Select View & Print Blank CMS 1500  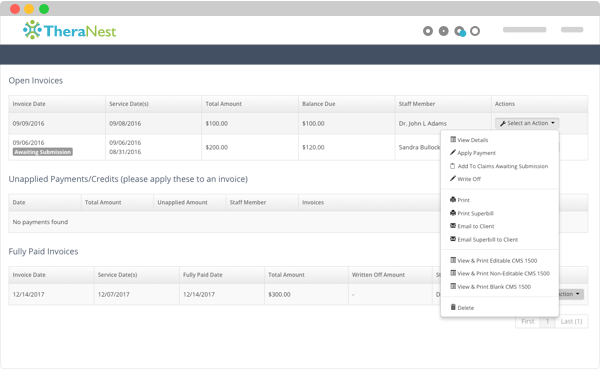pos(491,287)
